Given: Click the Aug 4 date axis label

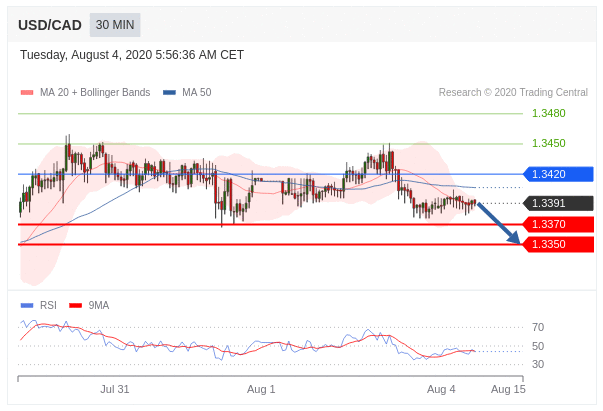Looking at the screenshot, I should (441, 389).
